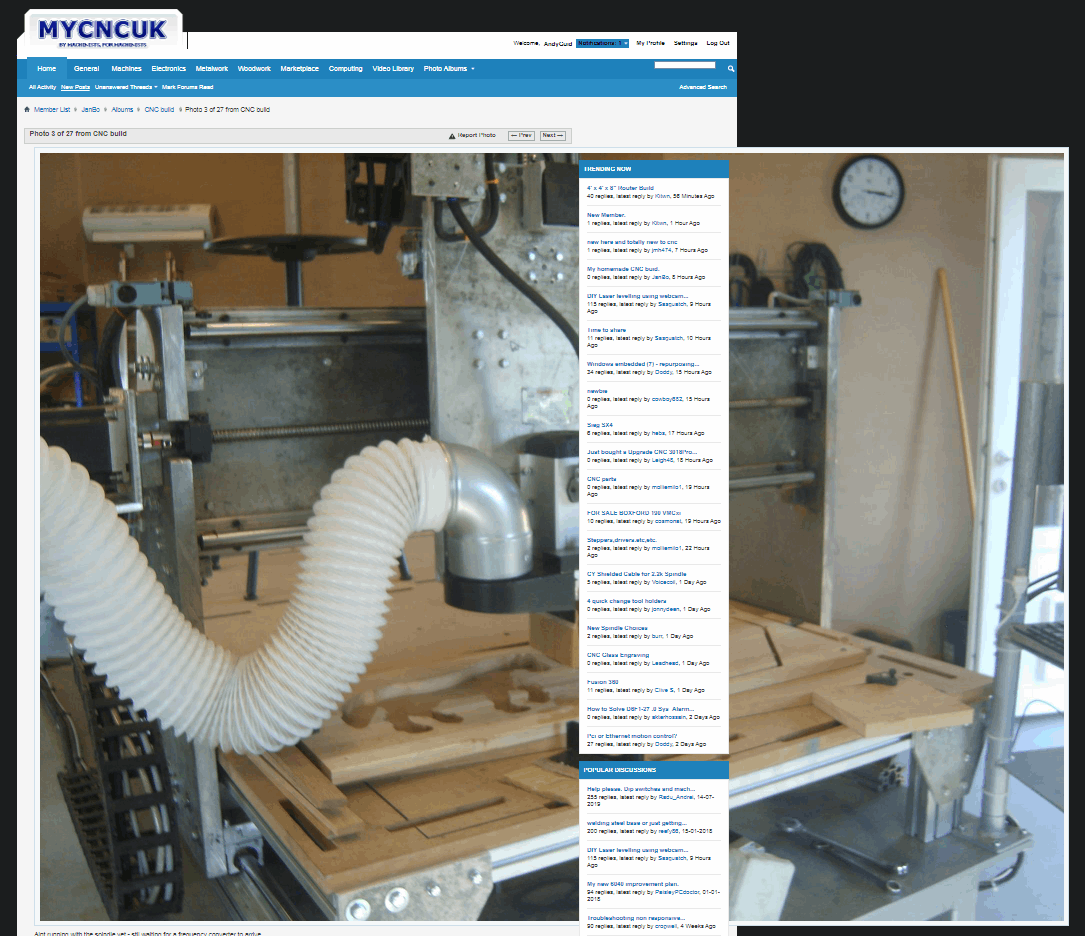Open the Notifications dropdown
This screenshot has height=936, width=1085.
point(602,44)
